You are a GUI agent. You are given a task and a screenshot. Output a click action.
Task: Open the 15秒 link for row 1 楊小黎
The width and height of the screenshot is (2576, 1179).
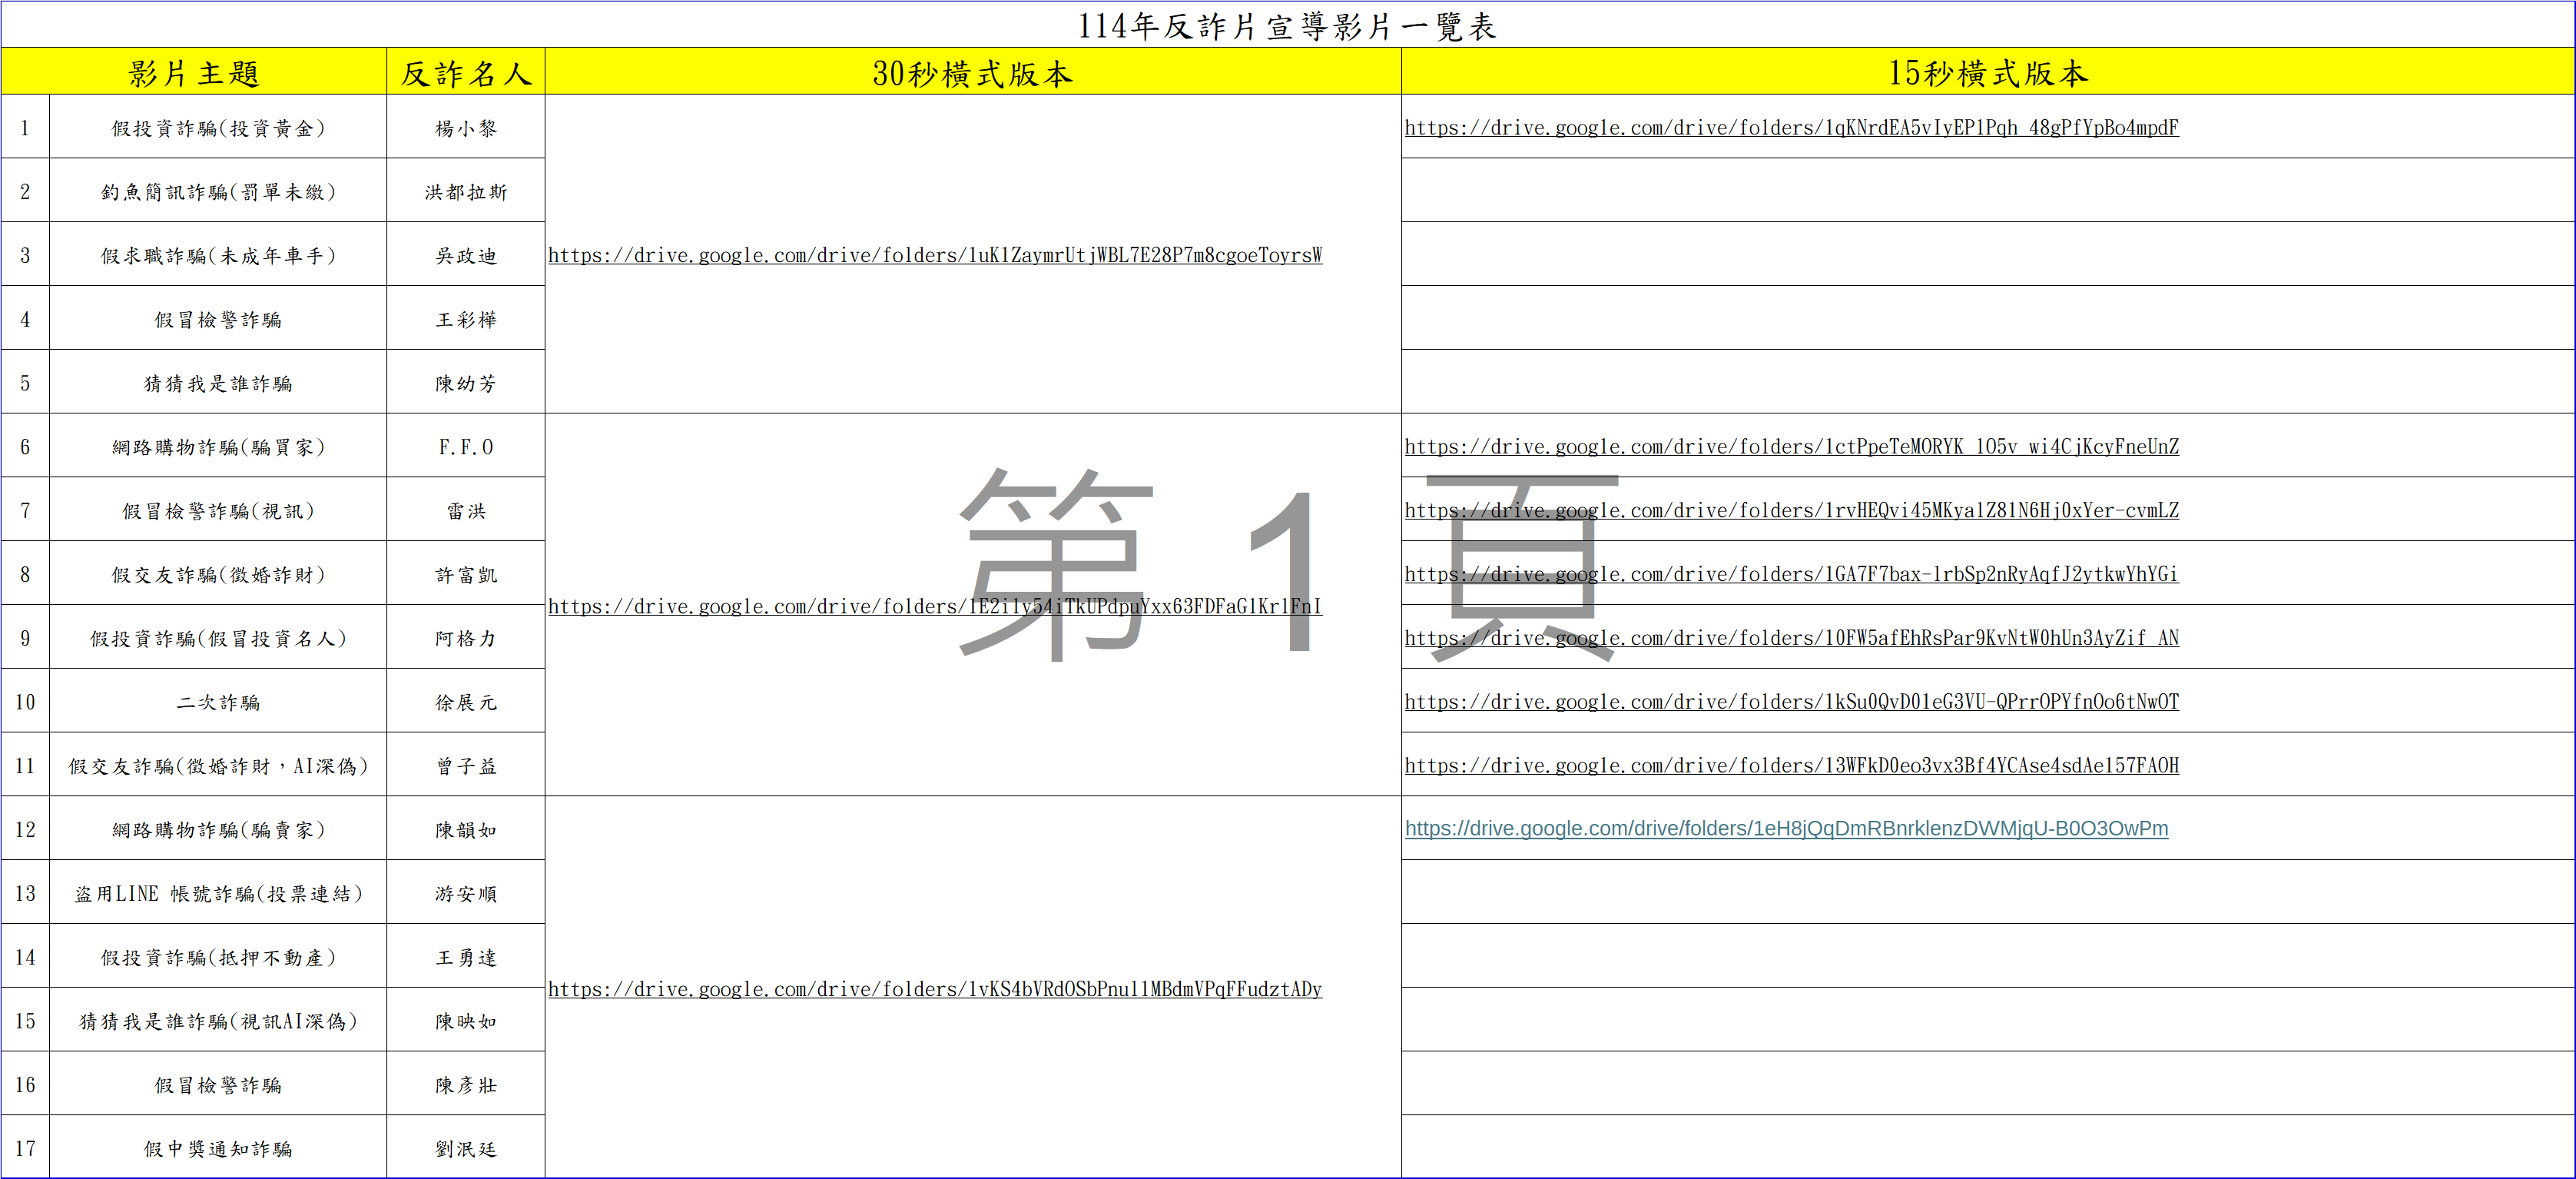pyautogui.click(x=1790, y=128)
